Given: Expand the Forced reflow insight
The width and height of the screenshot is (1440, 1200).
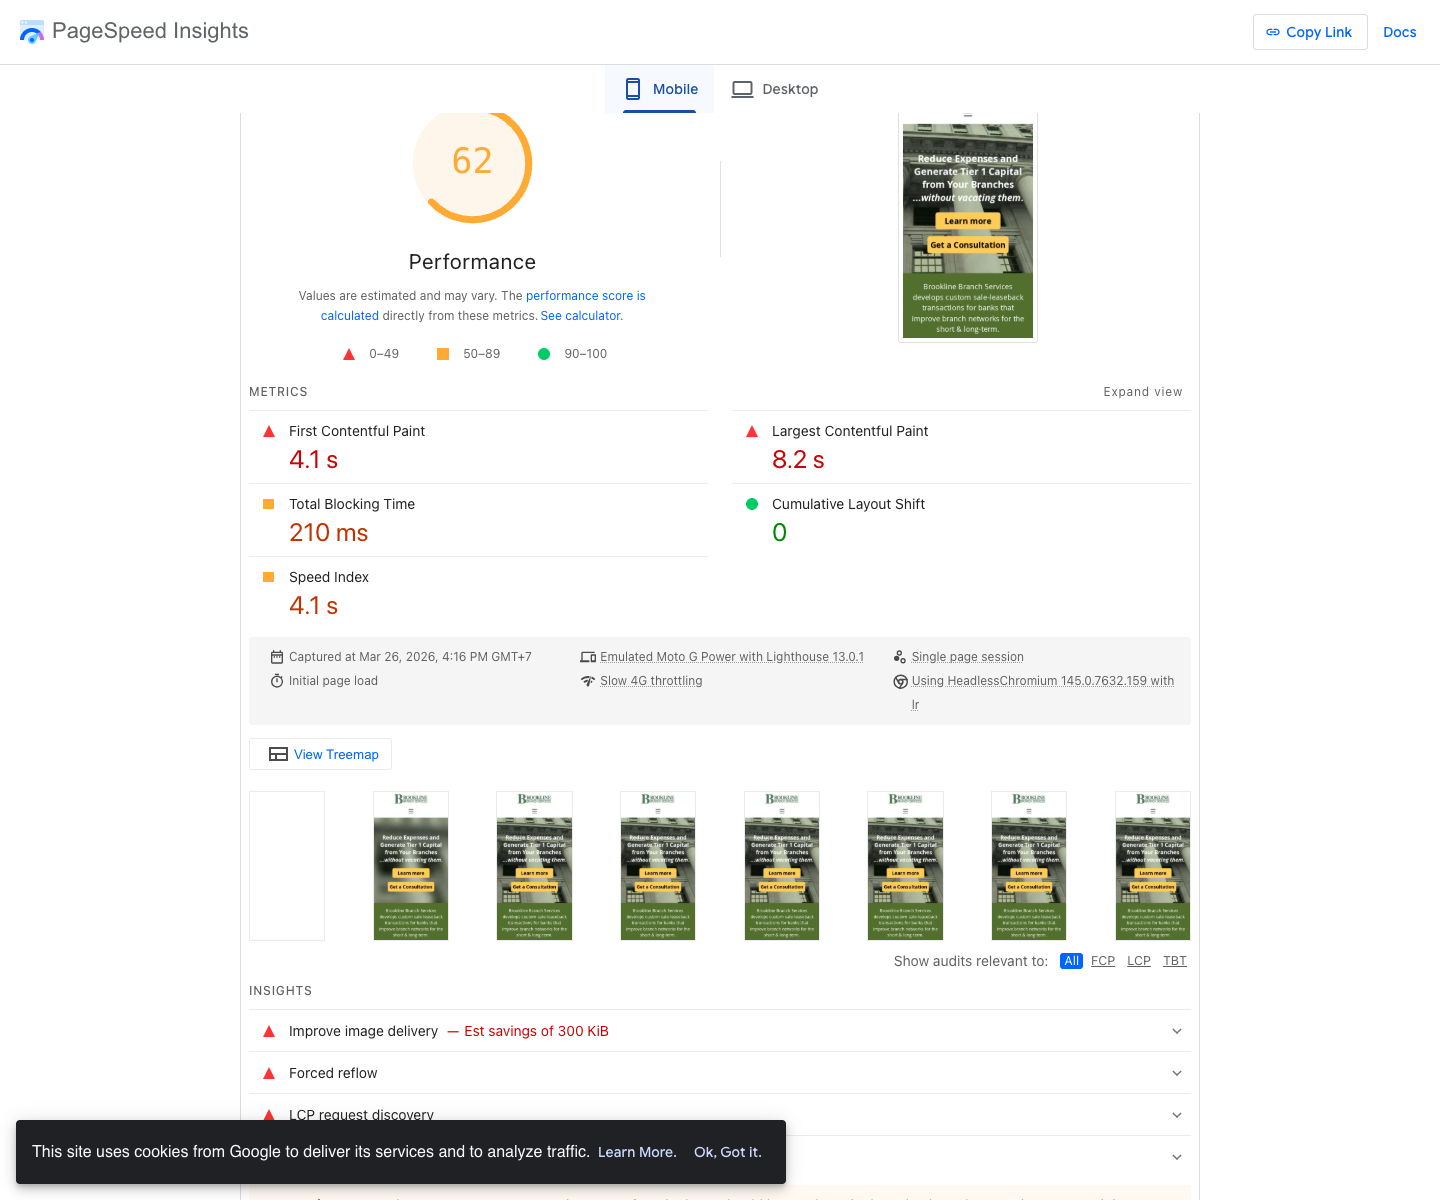Looking at the screenshot, I should 1177,1073.
